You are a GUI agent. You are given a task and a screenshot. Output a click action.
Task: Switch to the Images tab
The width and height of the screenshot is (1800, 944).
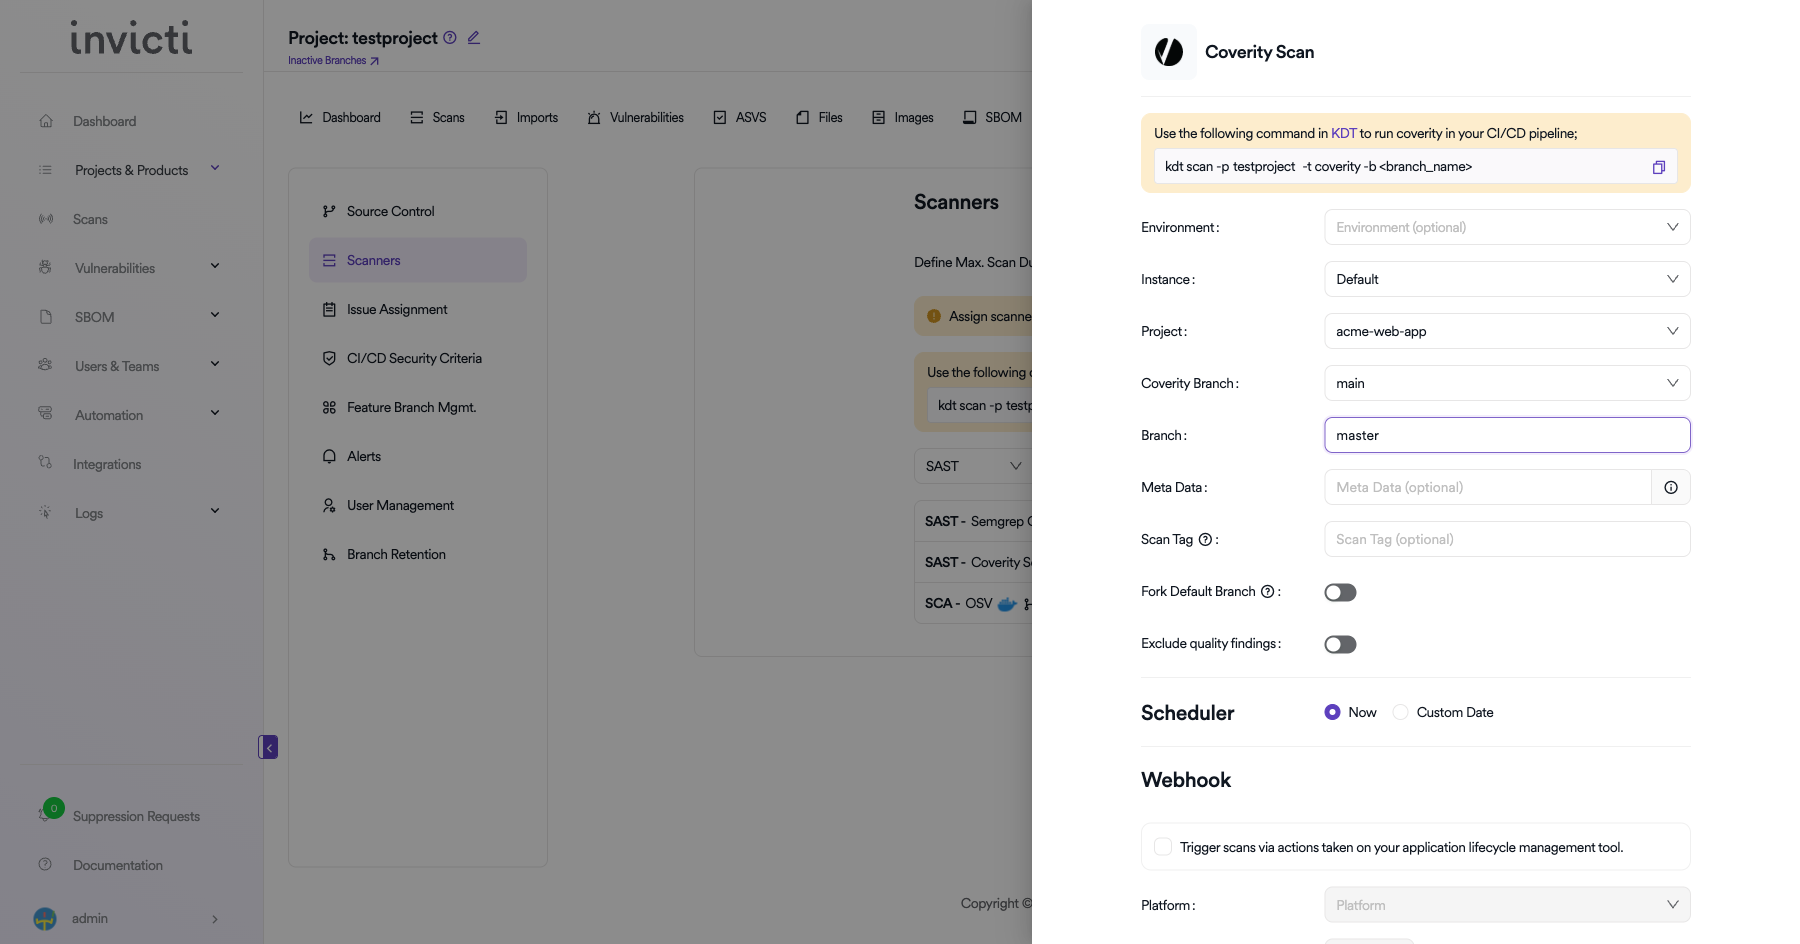coord(902,117)
